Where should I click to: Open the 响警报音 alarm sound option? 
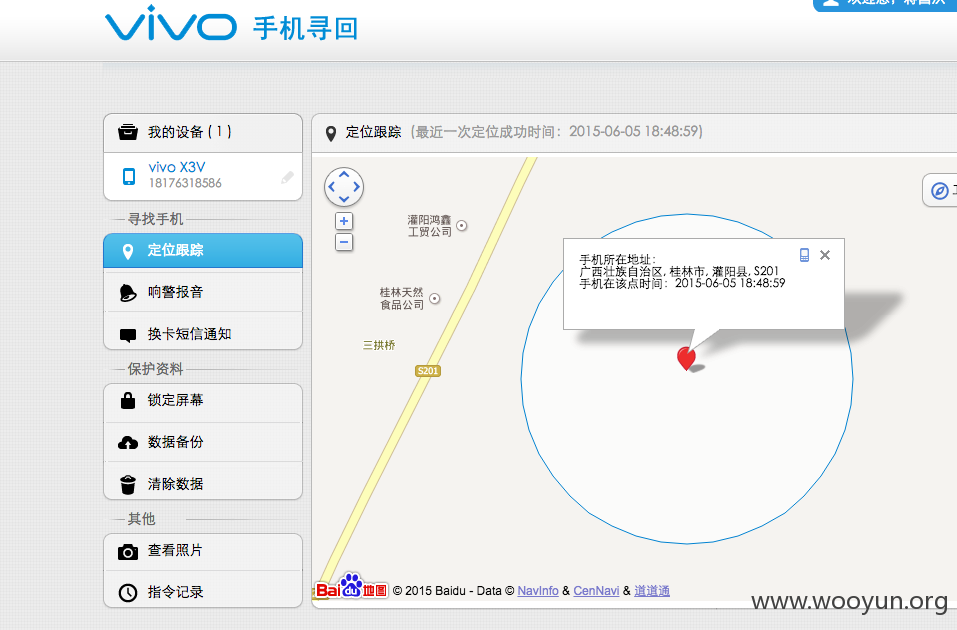tap(203, 292)
